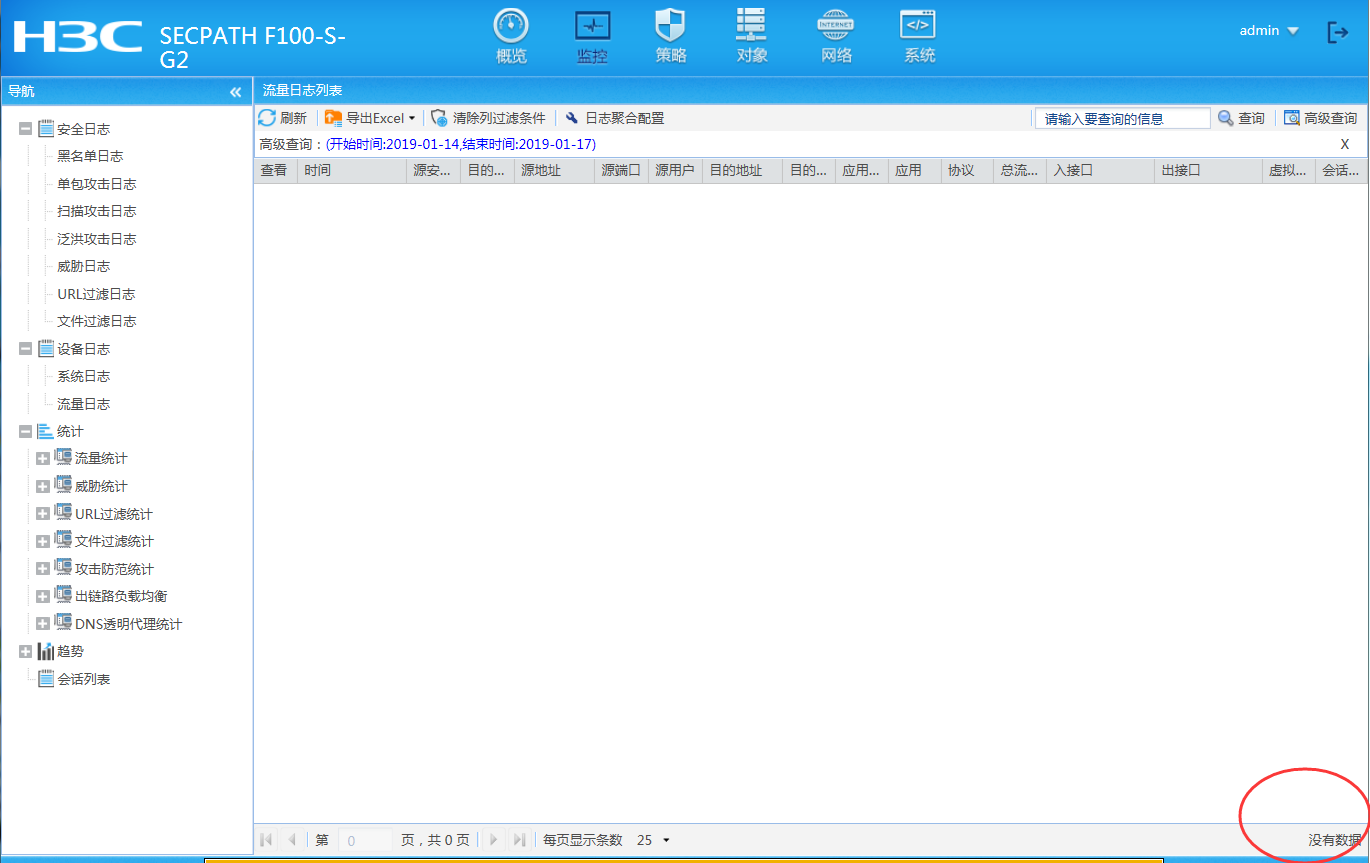Viewport: 1370px width, 863px height.
Task: Open the 会话列表 session list
Action: click(x=84, y=679)
